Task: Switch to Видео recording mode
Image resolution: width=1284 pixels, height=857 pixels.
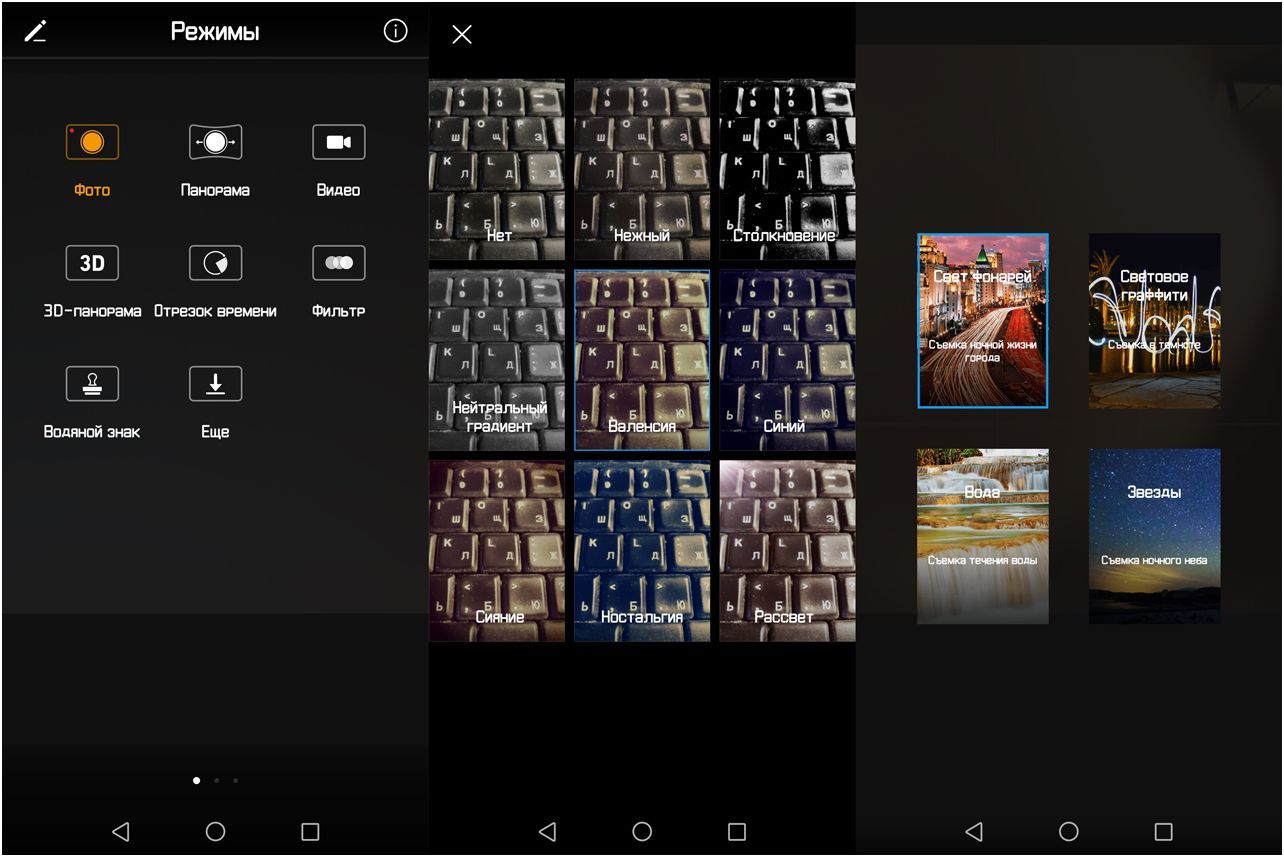Action: (x=338, y=142)
